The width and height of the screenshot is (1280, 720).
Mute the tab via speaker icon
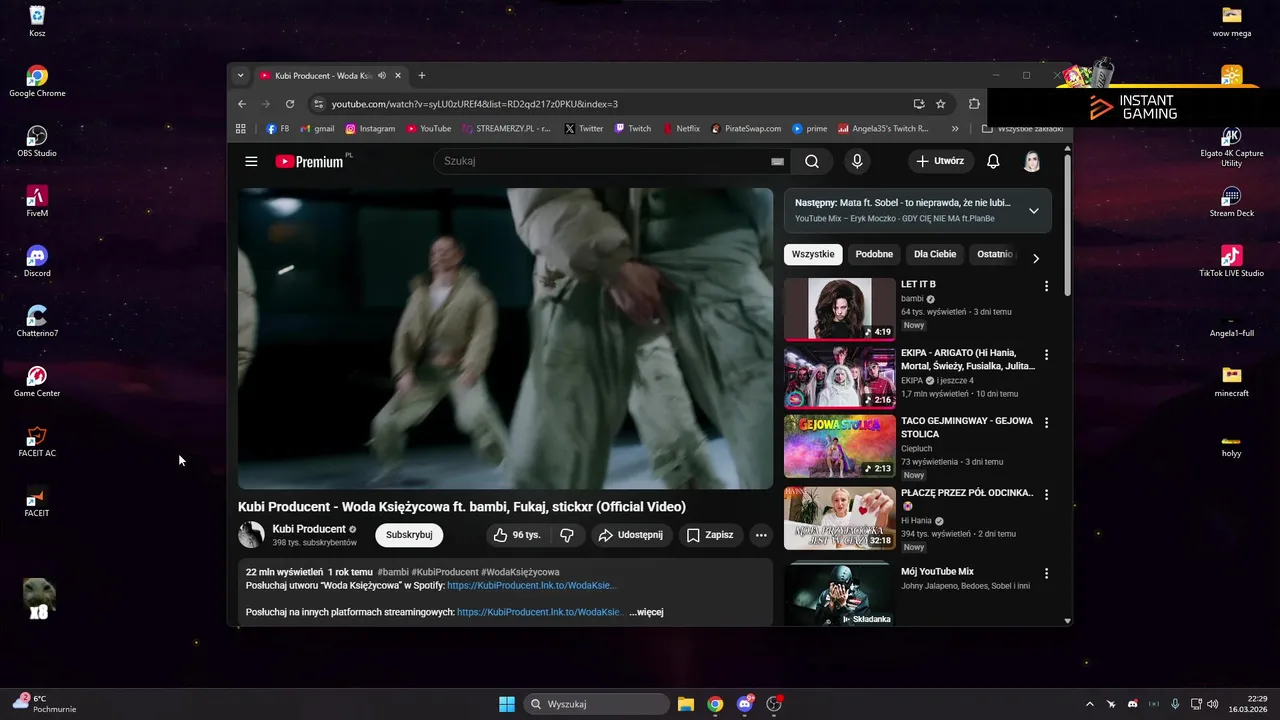[382, 76]
